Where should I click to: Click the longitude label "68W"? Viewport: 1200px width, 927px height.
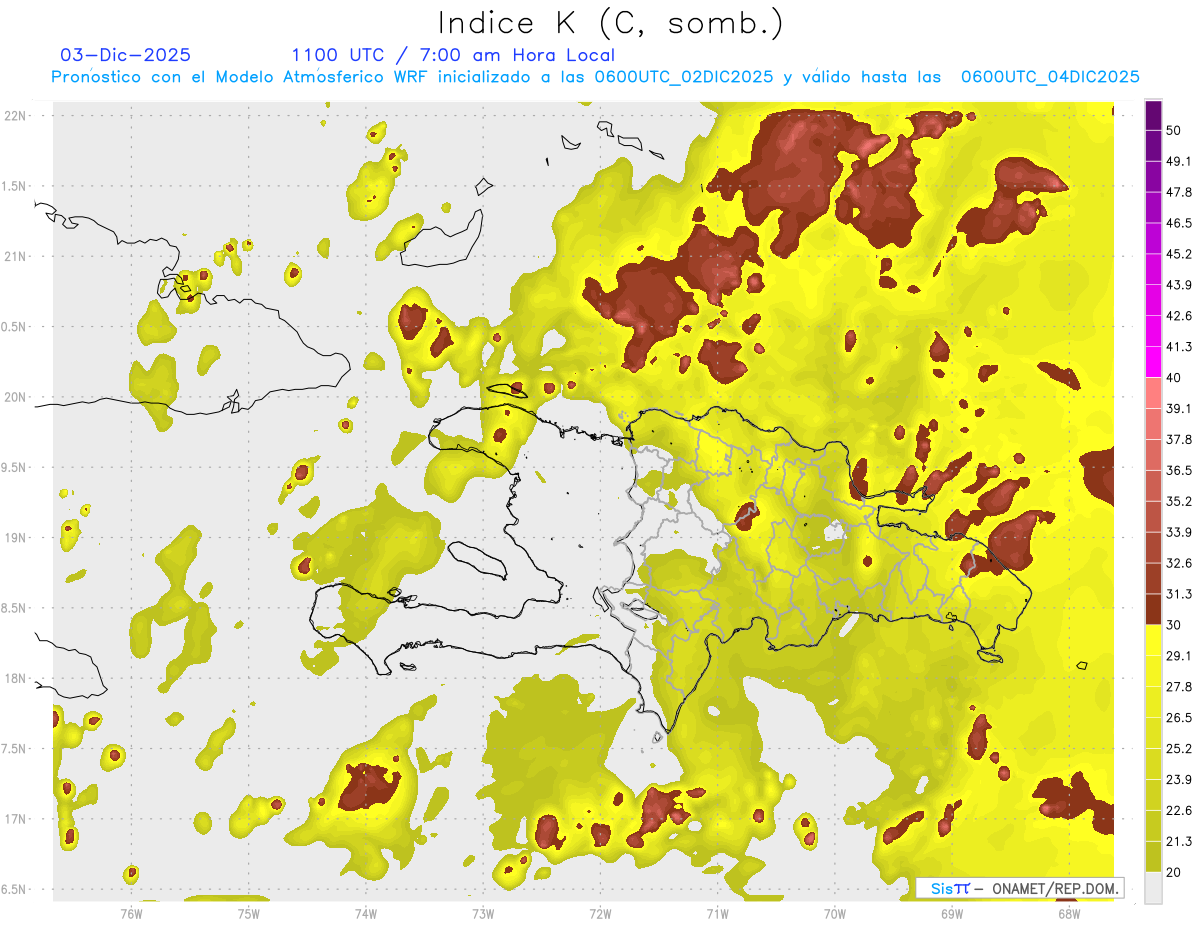(1069, 914)
